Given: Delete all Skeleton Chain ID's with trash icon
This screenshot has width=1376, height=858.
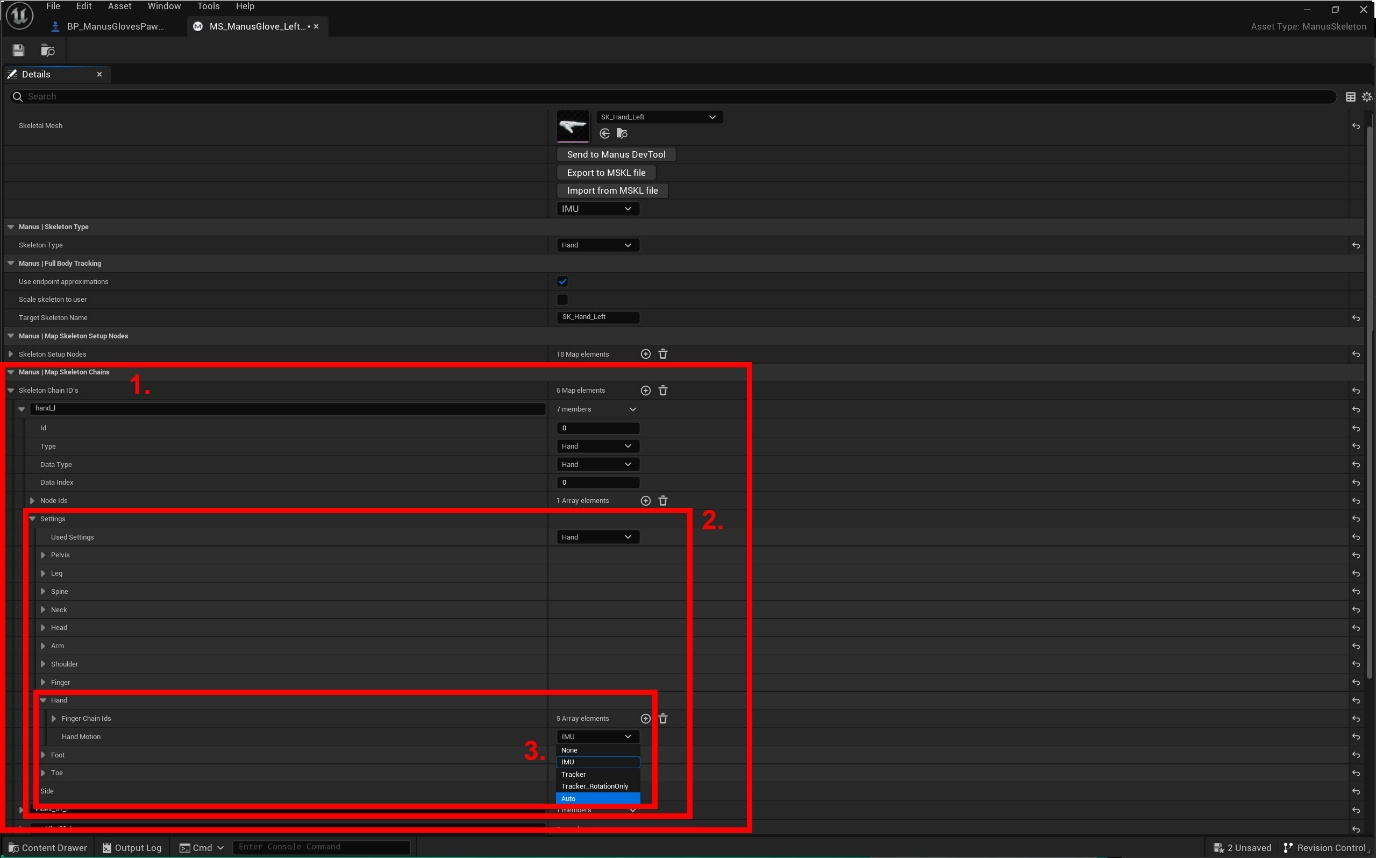Looking at the screenshot, I should pos(662,391).
